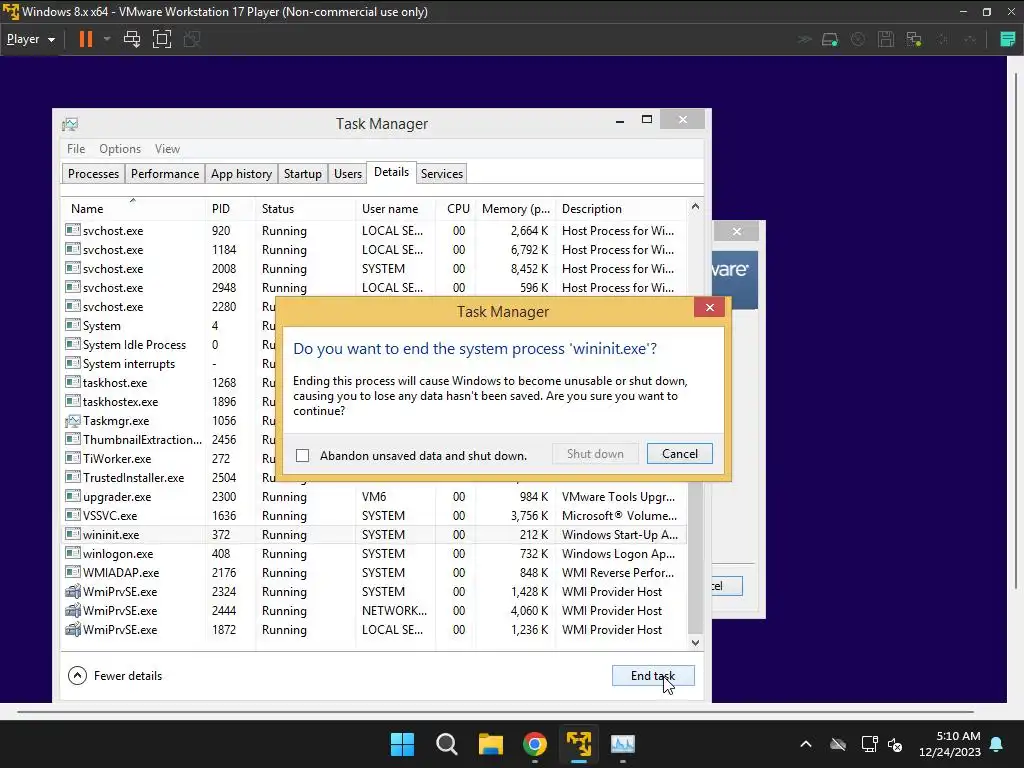Open the Windows Start button on host taskbar
Image resolution: width=1024 pixels, height=768 pixels.
(402, 744)
